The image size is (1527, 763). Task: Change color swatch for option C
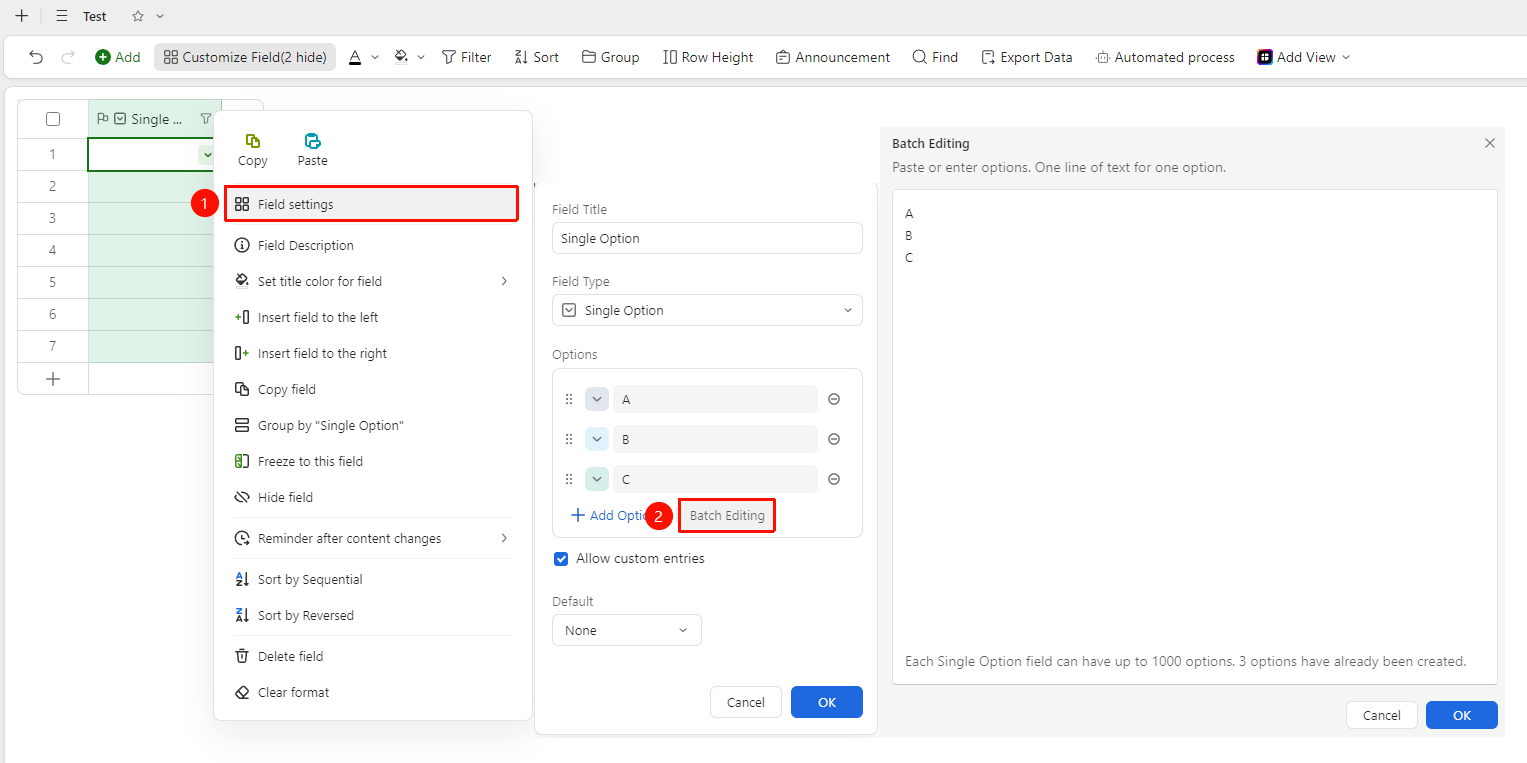click(x=597, y=479)
